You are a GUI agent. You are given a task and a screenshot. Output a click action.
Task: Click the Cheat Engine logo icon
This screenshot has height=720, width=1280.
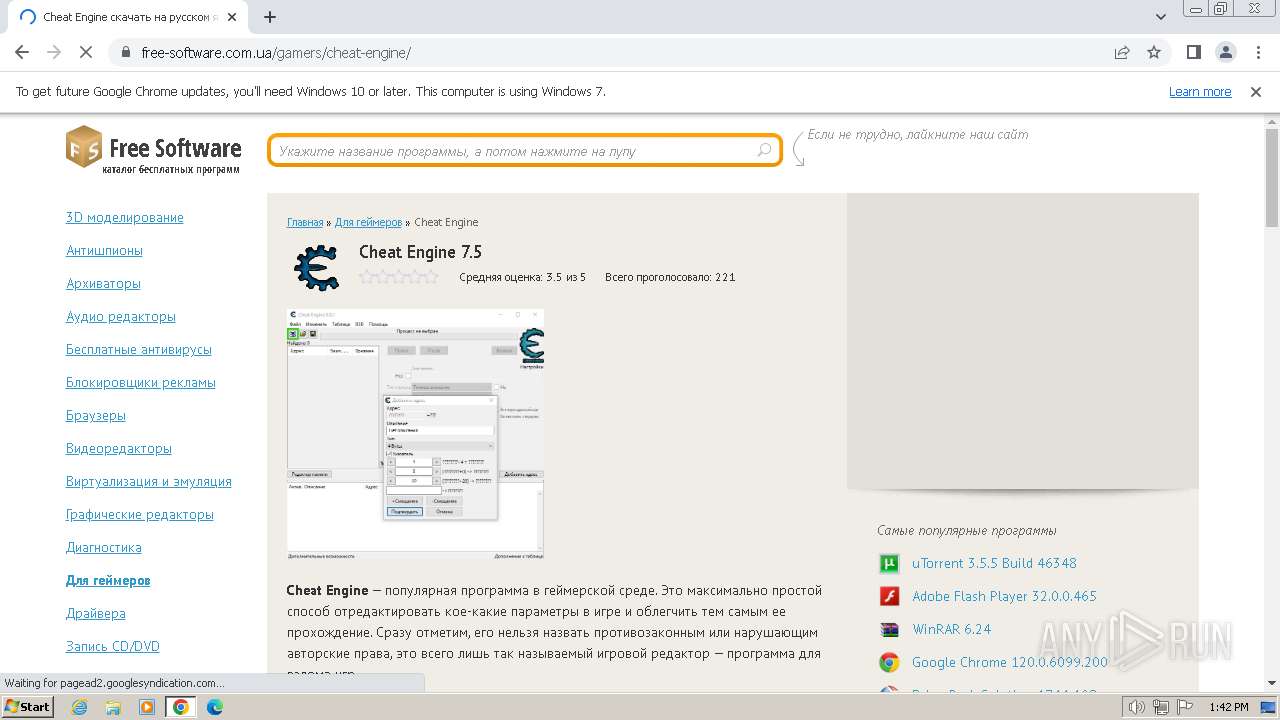click(x=317, y=267)
